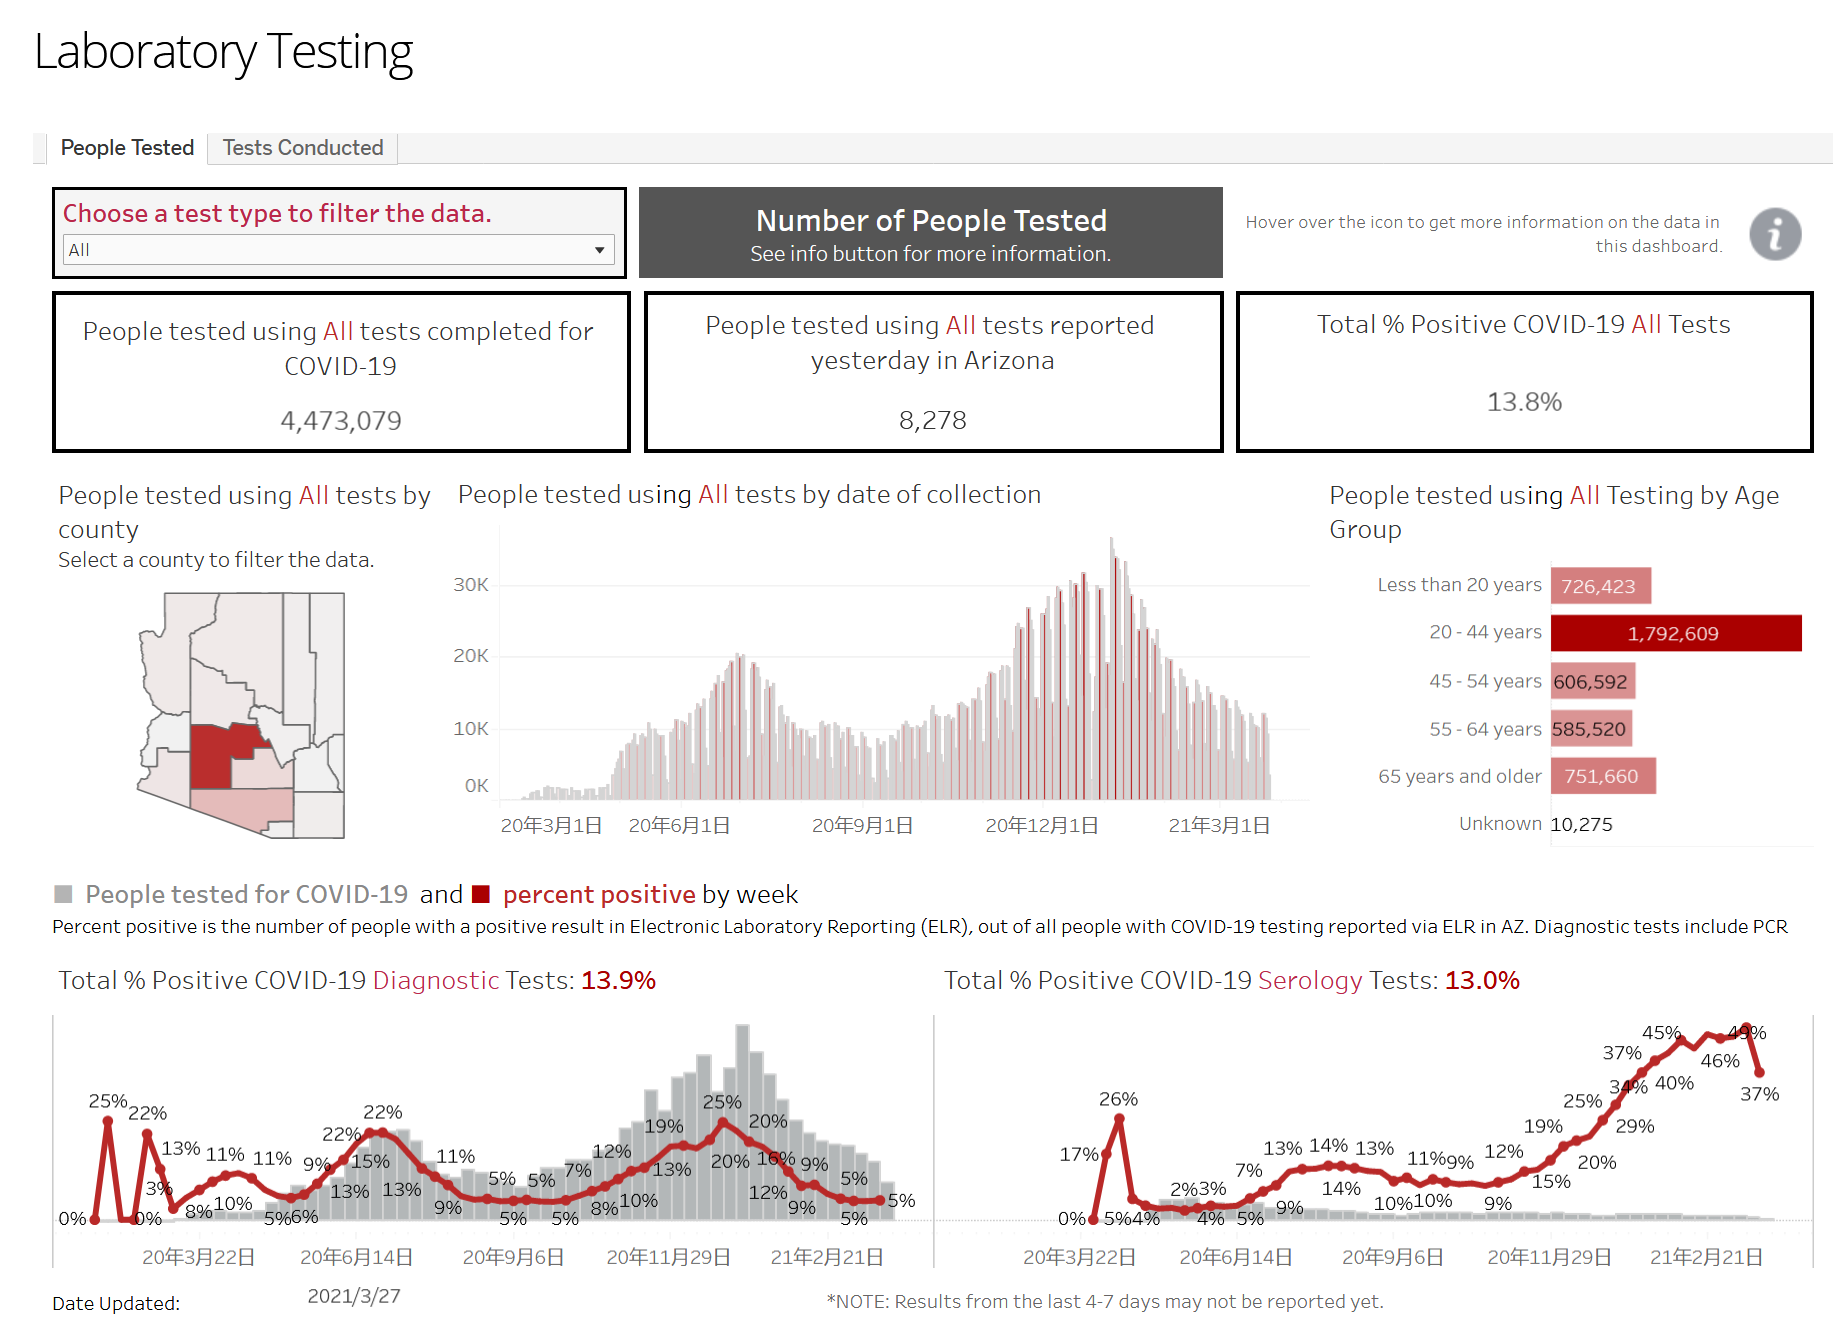Click the Number of People Tested banner
This screenshot has width=1847, height=1335.
[930, 233]
